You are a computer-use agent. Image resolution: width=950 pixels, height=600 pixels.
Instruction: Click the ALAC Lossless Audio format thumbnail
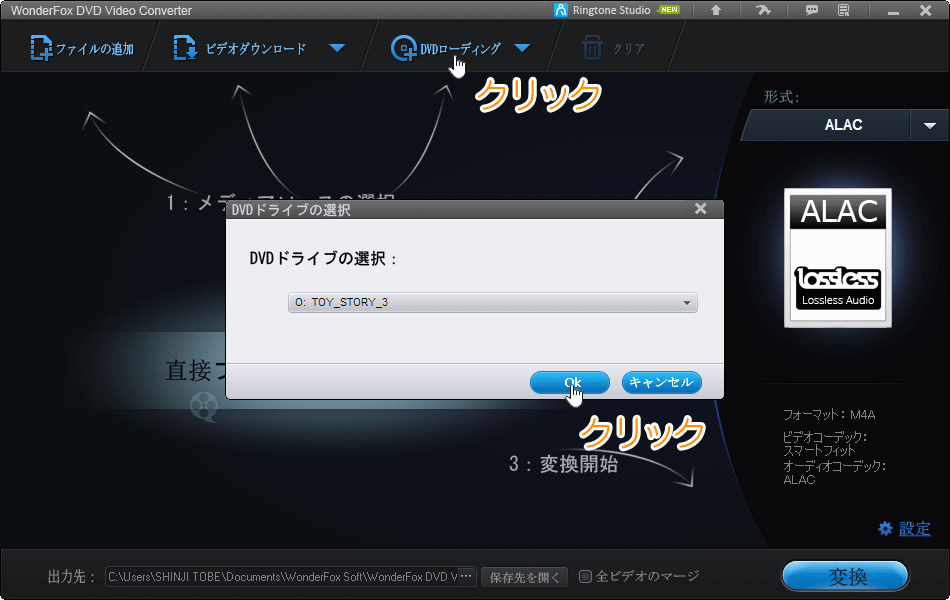[838, 258]
